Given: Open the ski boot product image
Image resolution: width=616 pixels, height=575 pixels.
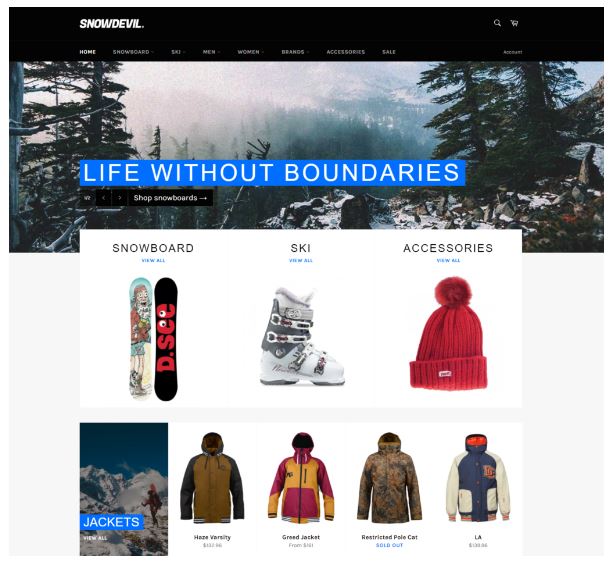Looking at the screenshot, I should coord(302,336).
